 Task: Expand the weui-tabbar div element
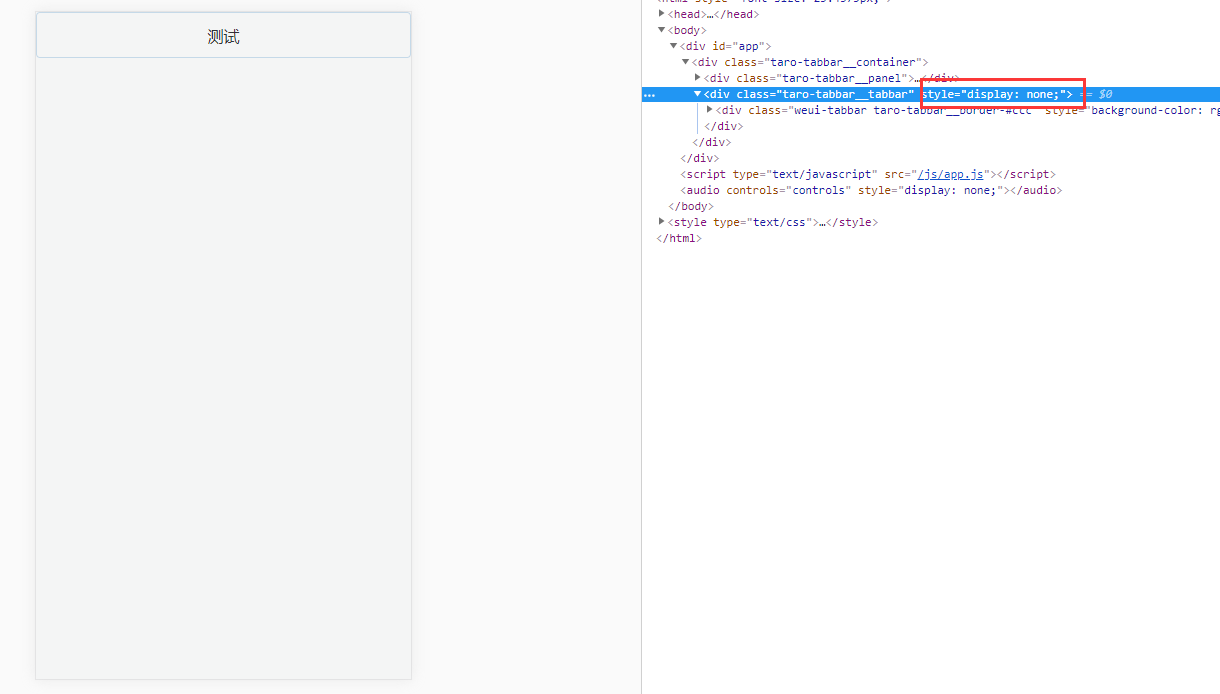(x=709, y=110)
